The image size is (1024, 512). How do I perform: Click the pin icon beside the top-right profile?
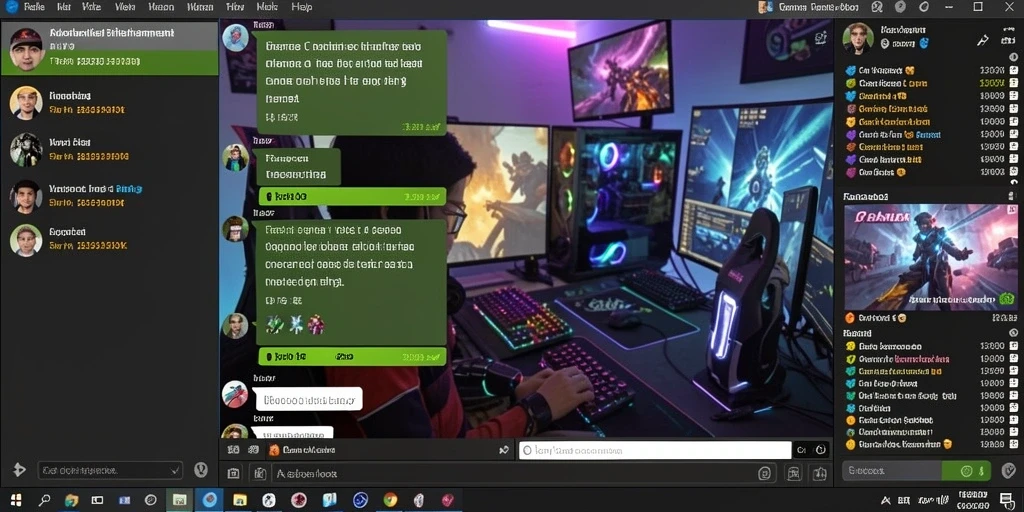point(983,40)
